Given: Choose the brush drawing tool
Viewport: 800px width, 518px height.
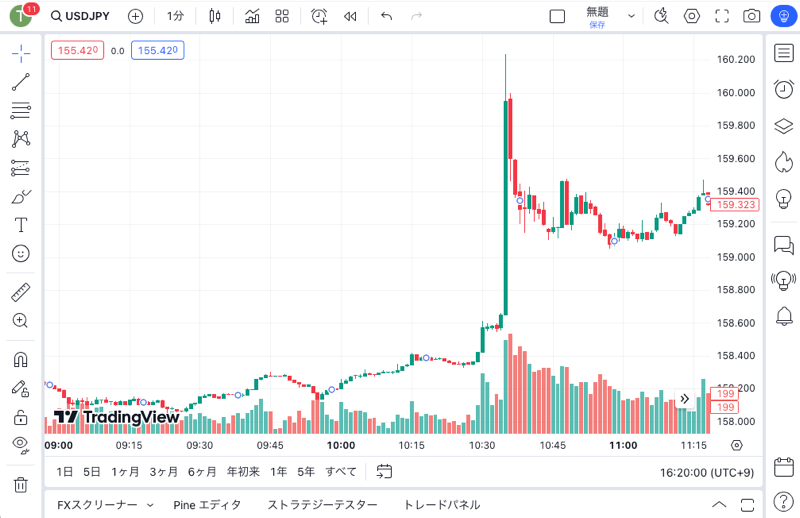Looking at the screenshot, I should [x=21, y=196].
